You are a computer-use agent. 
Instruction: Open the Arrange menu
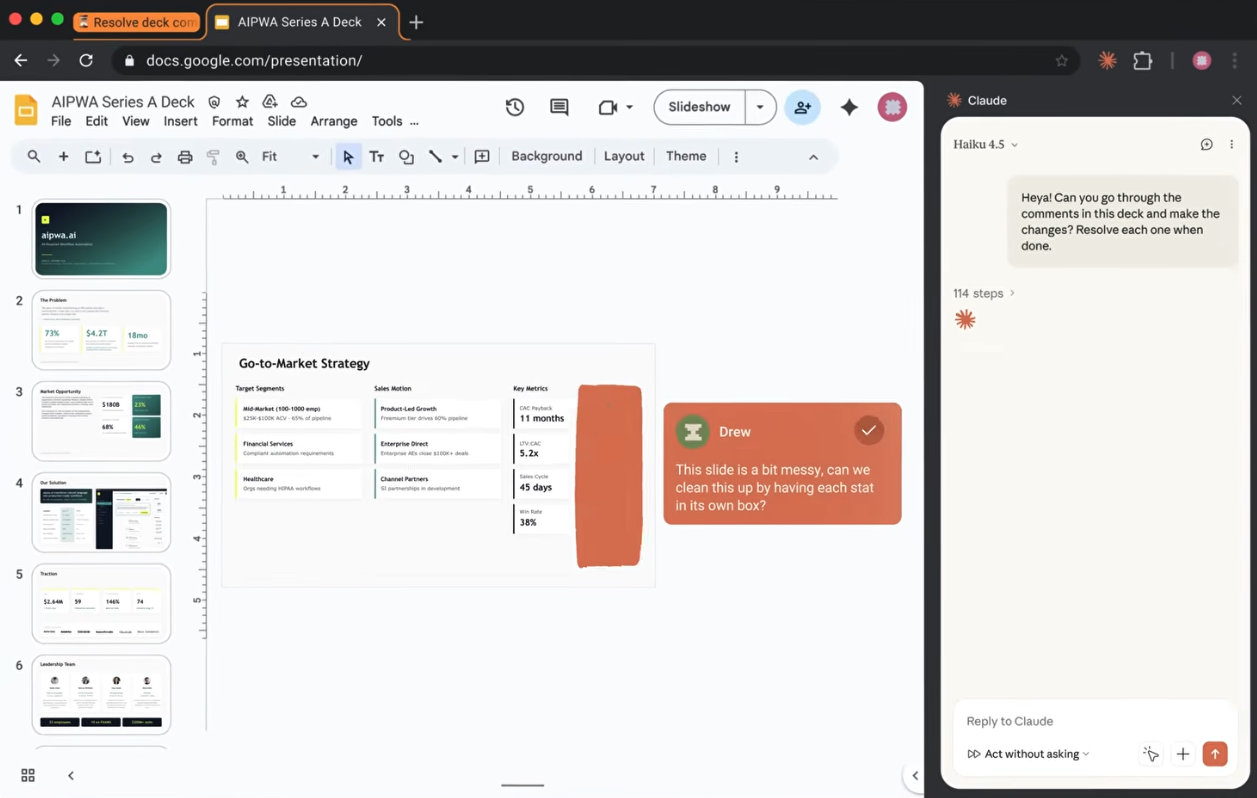(x=333, y=121)
